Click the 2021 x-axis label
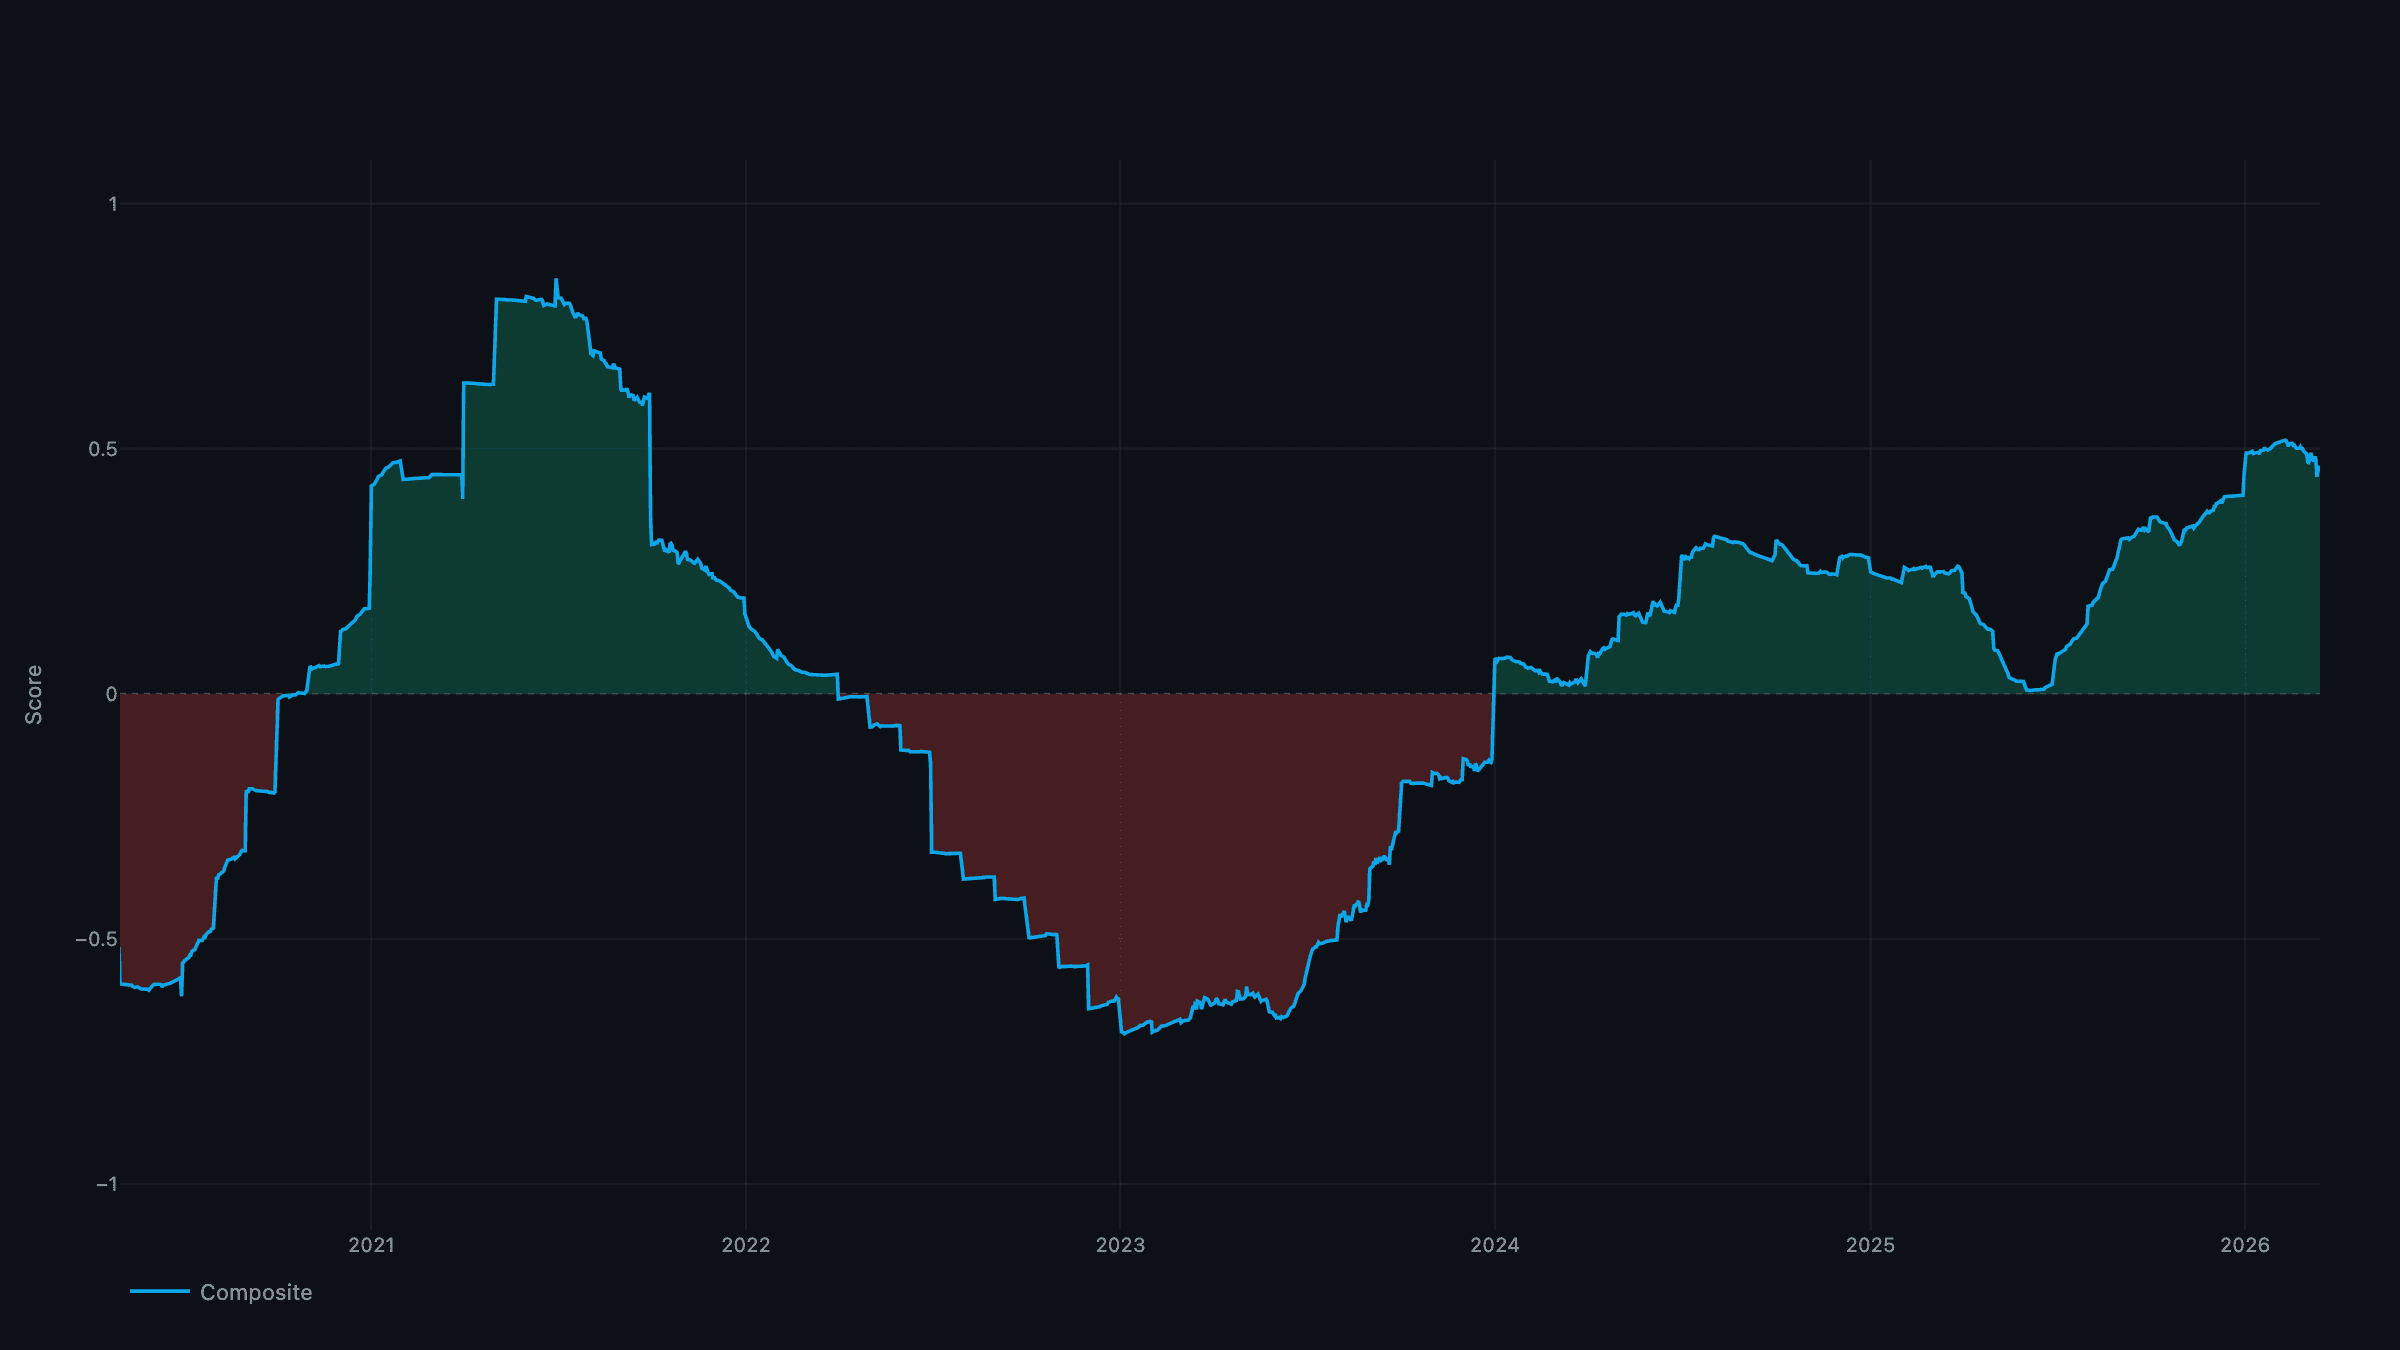 371,1245
